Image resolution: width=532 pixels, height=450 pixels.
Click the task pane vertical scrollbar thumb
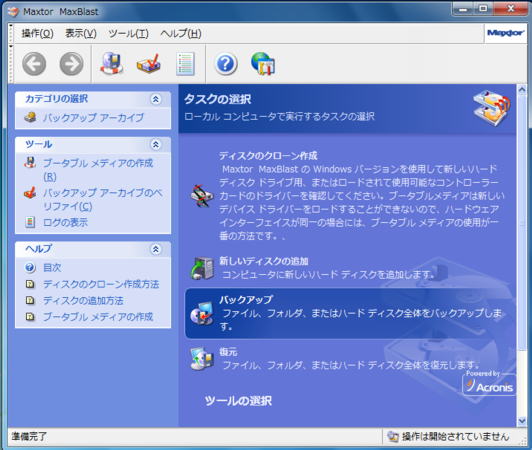[x=522, y=222]
